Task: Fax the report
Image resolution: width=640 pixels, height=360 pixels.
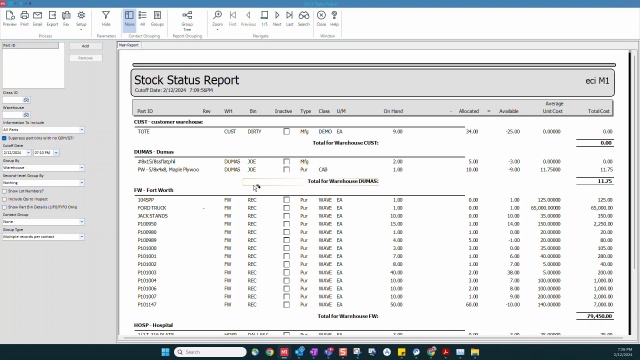Action: [x=66, y=18]
